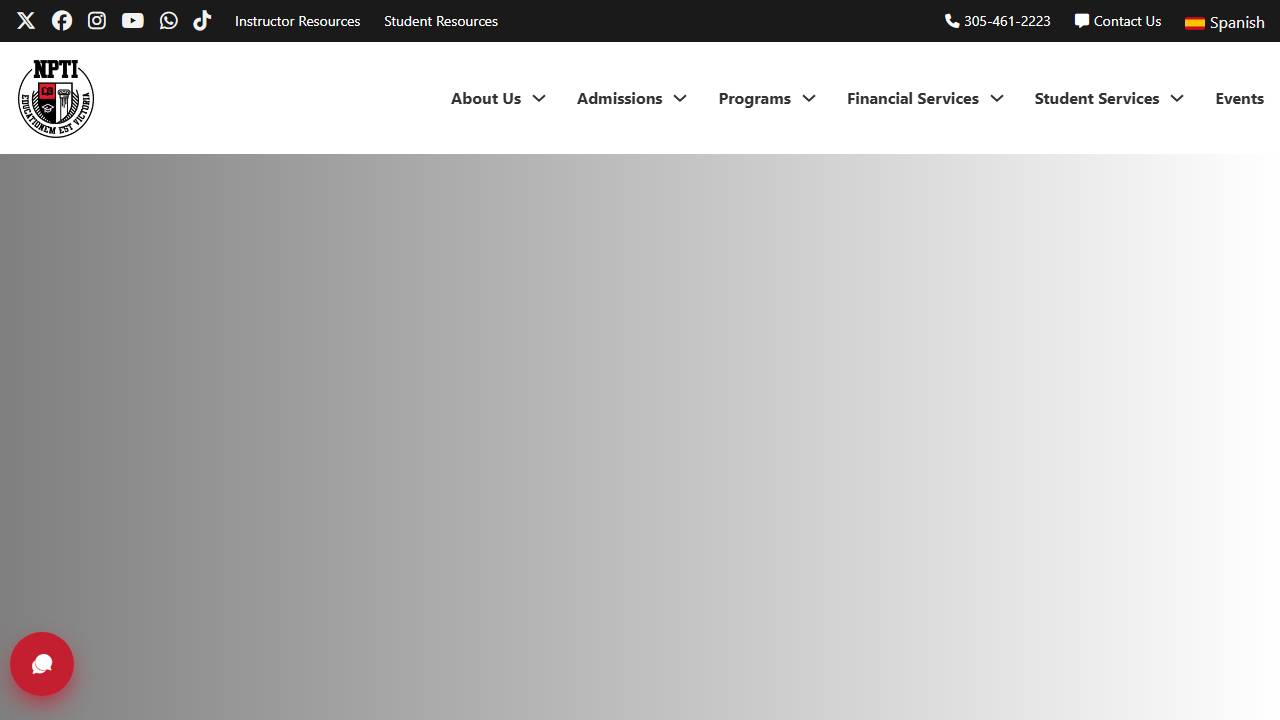Click the Spanish flag icon
Viewport: 1280px width, 720px height.
(x=1194, y=23)
